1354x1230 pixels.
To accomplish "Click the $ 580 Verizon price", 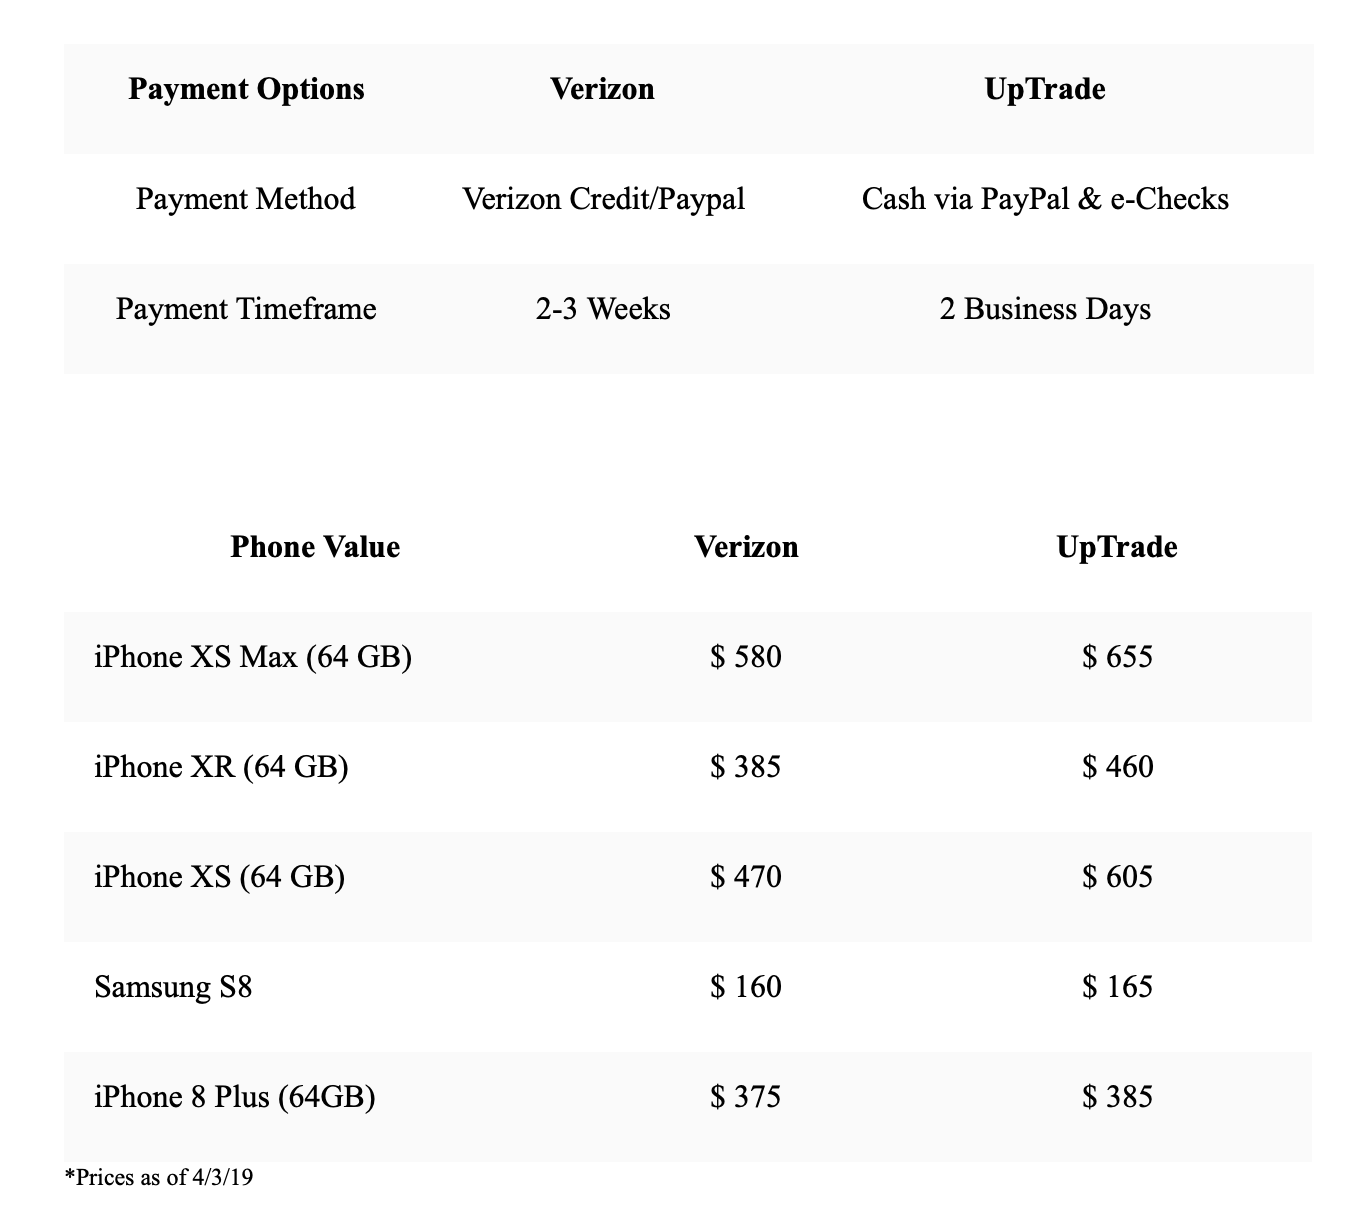I will coord(746,657).
